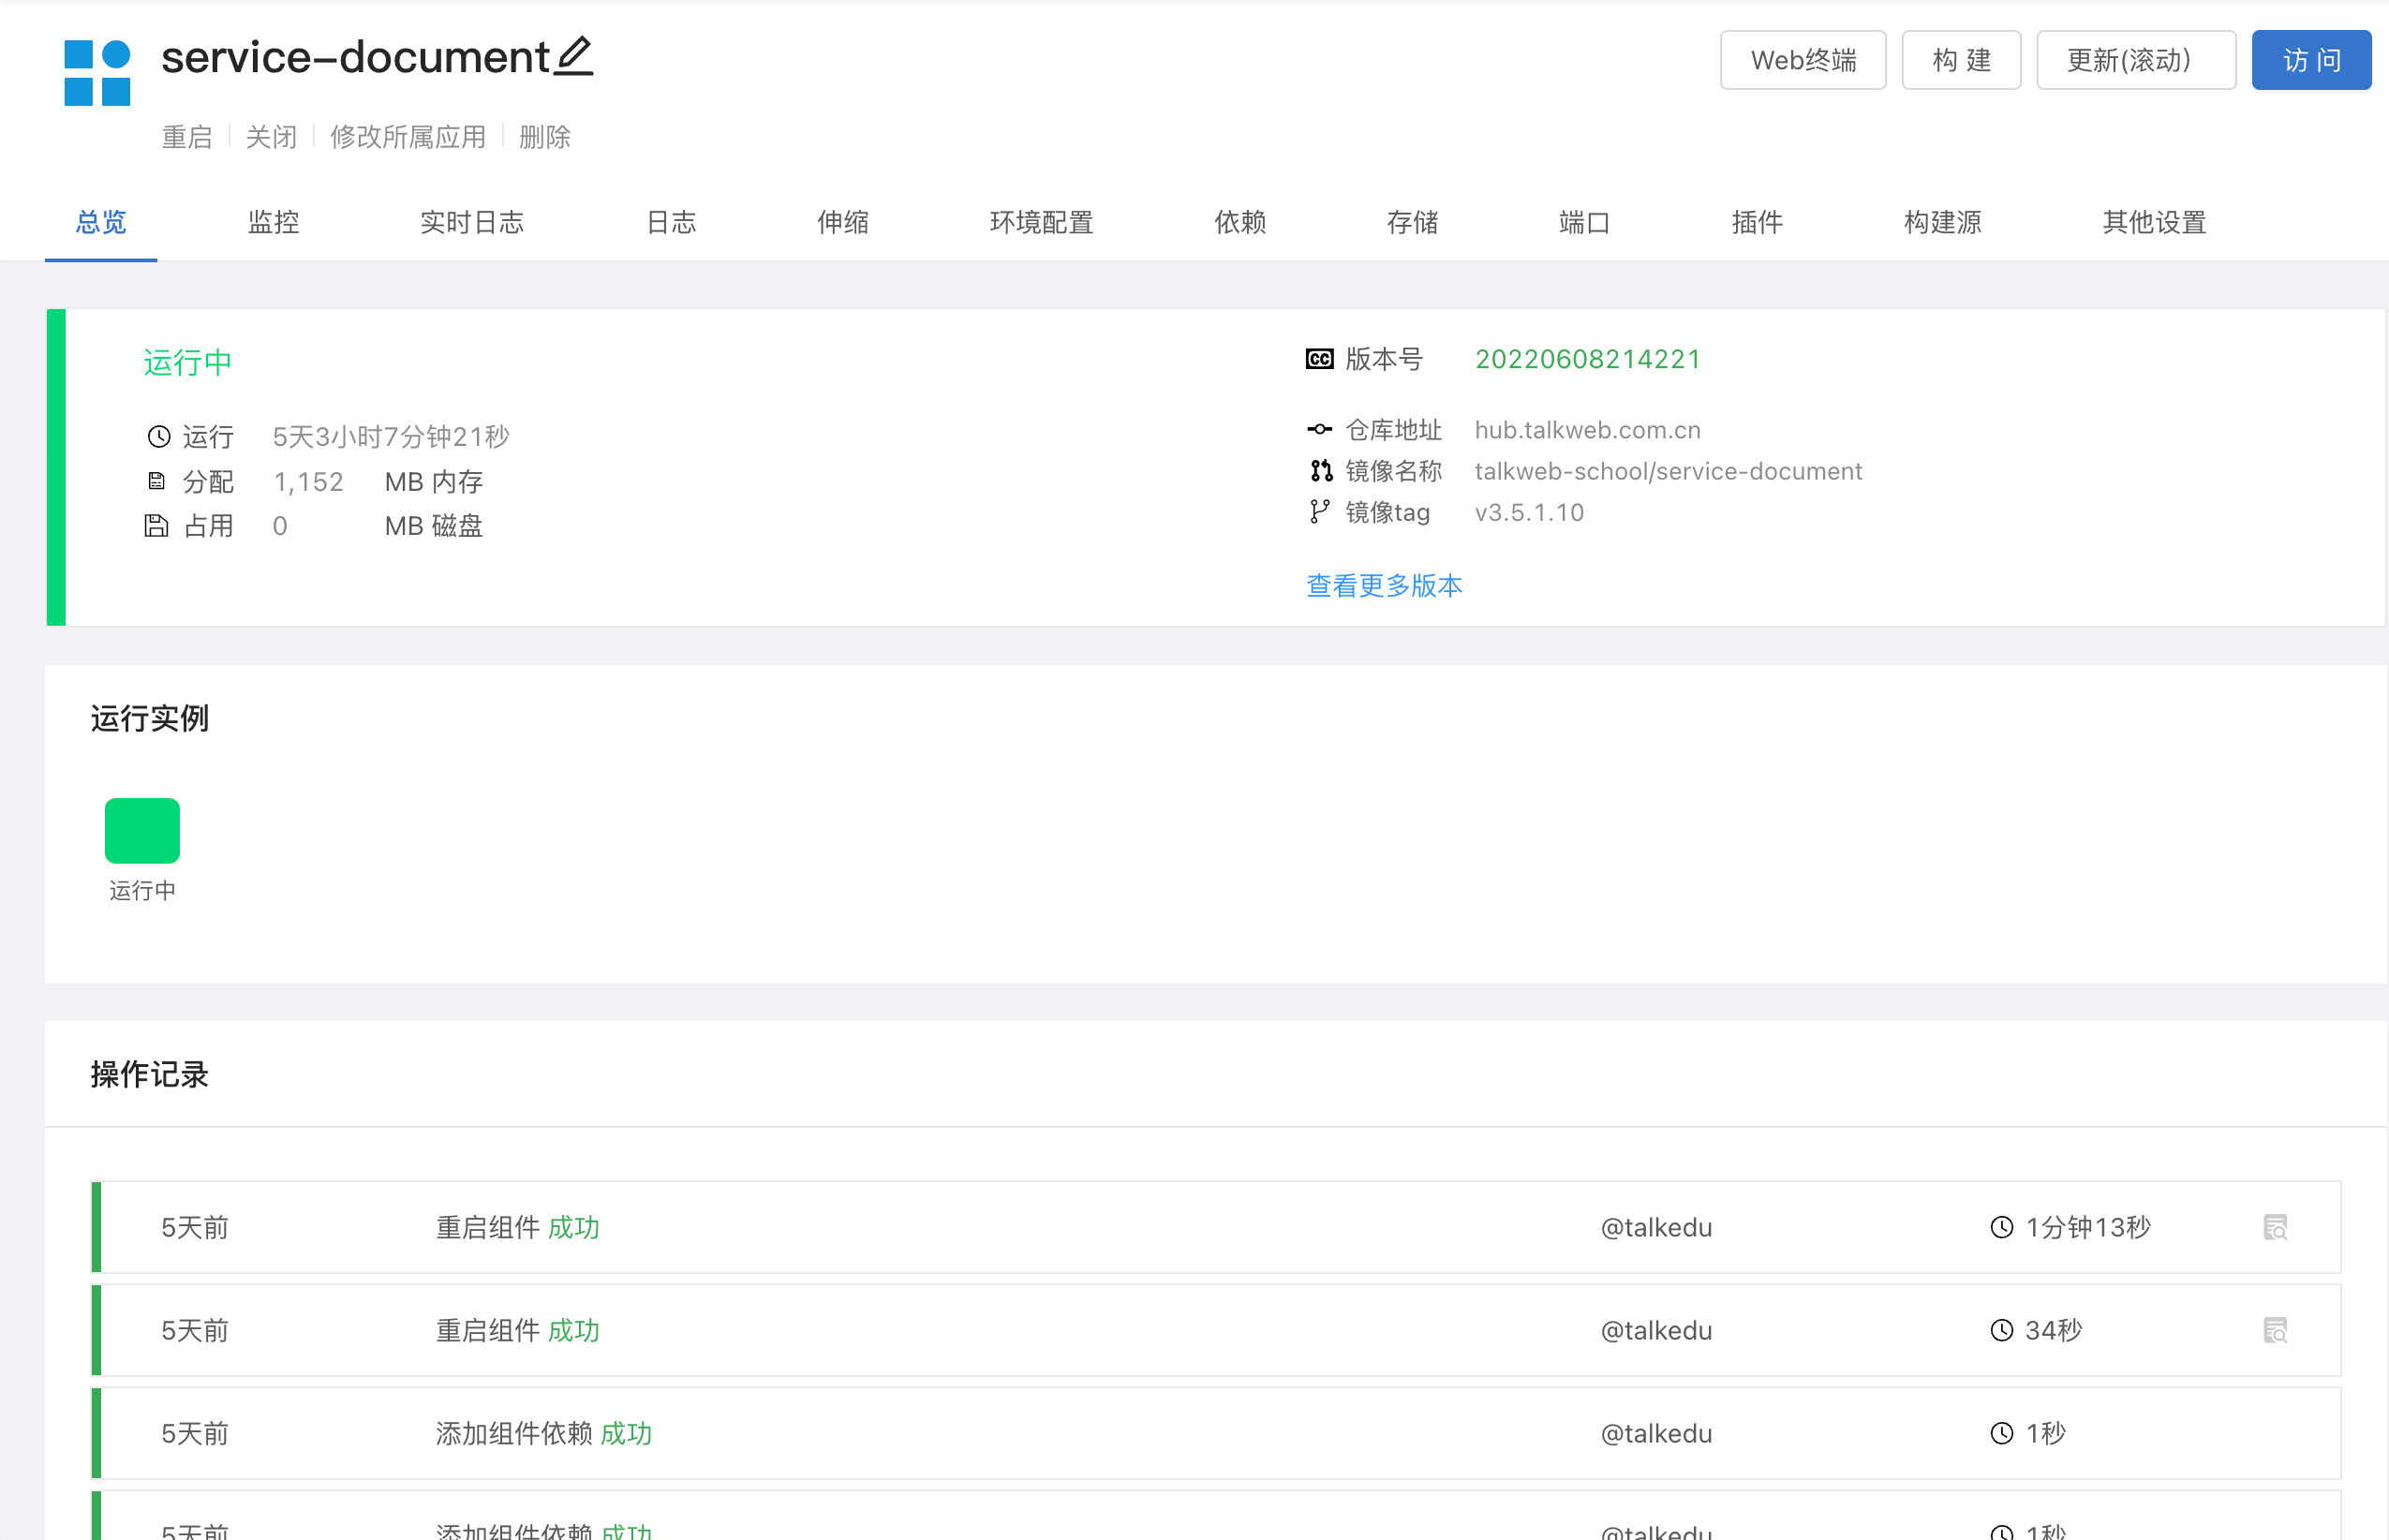The height and width of the screenshot is (1540, 2389).
Task: Click the blue component logo icon
Action: (x=97, y=73)
